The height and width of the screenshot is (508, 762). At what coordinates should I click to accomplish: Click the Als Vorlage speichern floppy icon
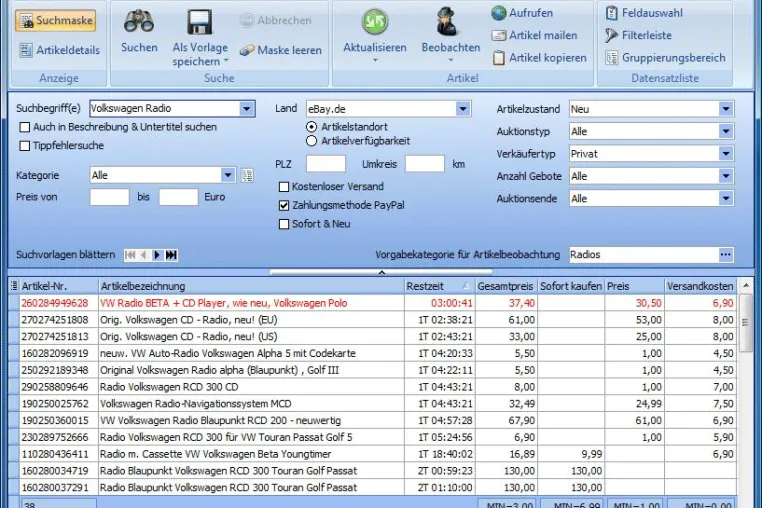[x=200, y=22]
